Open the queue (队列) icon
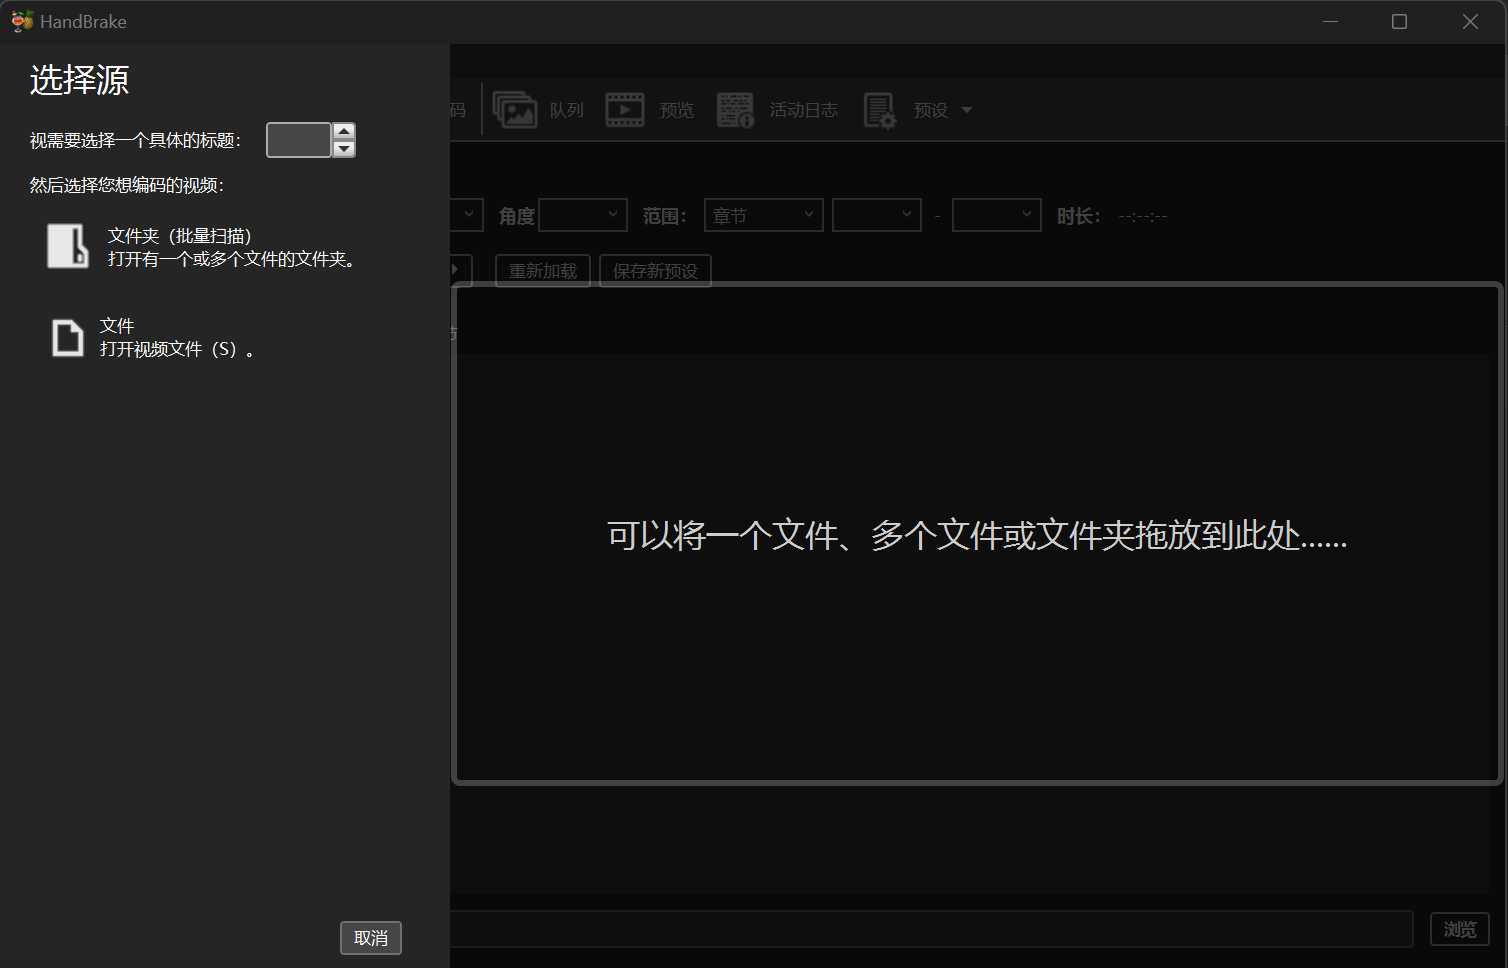1508x968 pixels. (515, 110)
